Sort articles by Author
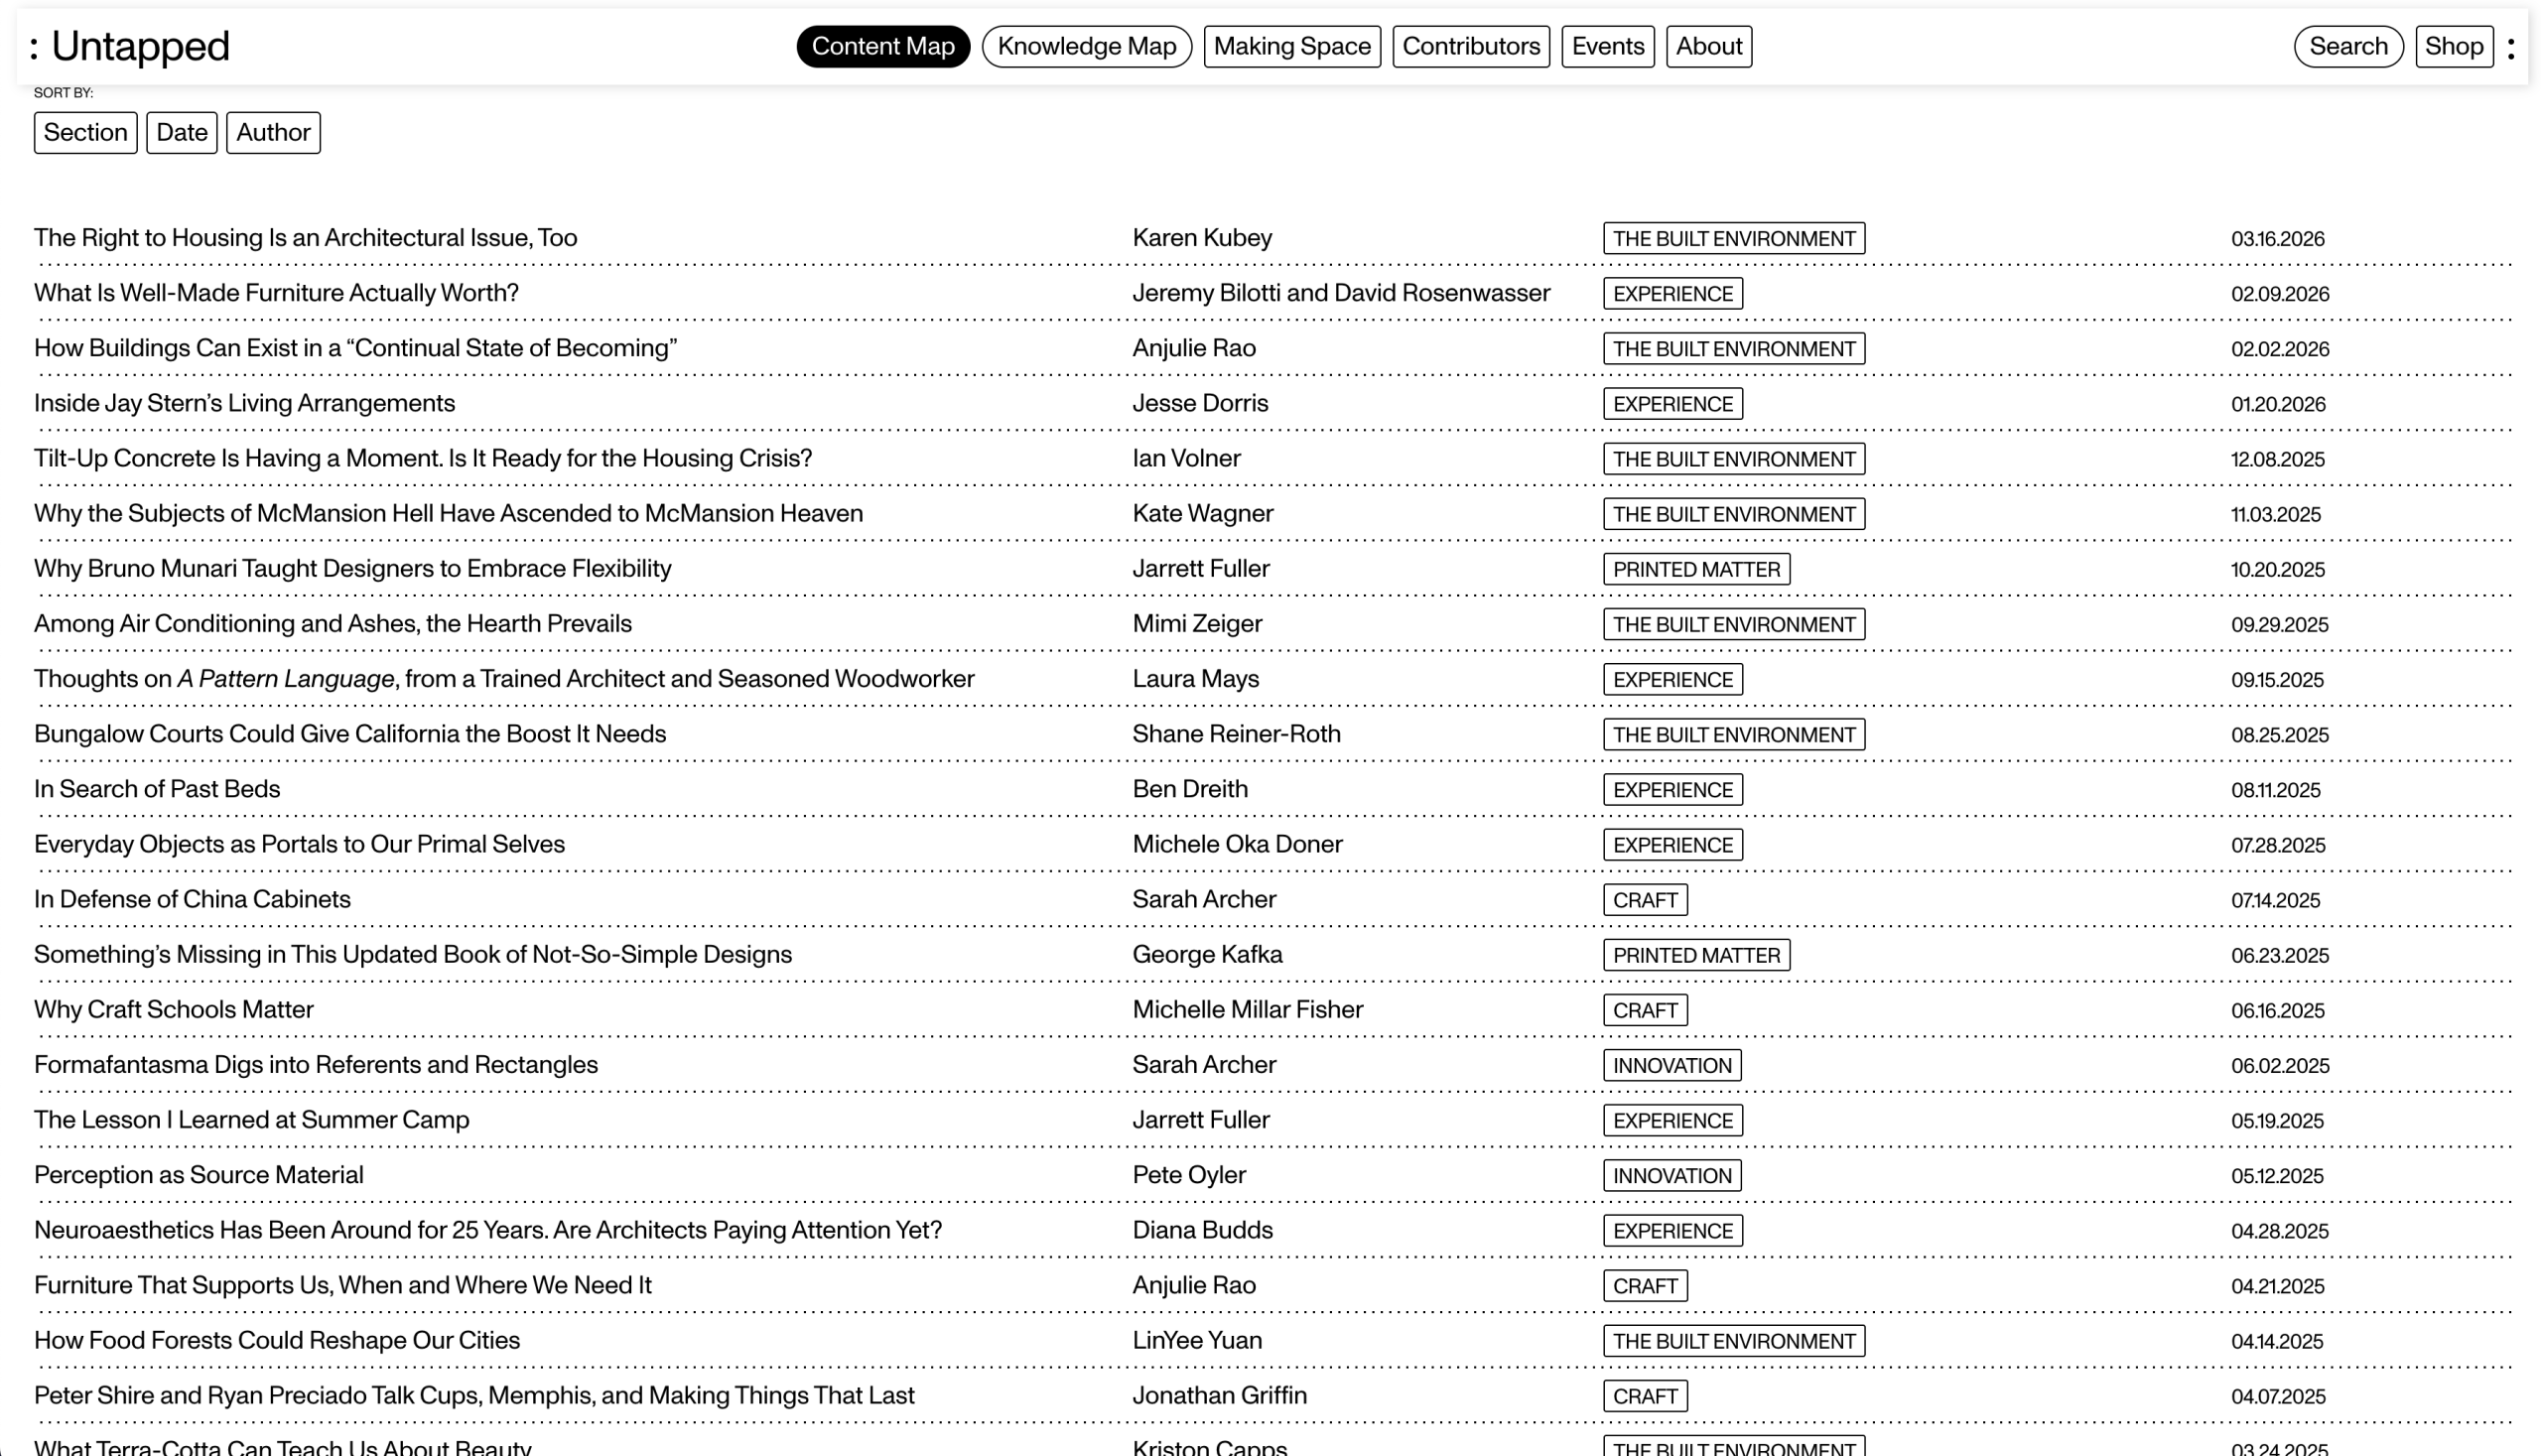 273,132
